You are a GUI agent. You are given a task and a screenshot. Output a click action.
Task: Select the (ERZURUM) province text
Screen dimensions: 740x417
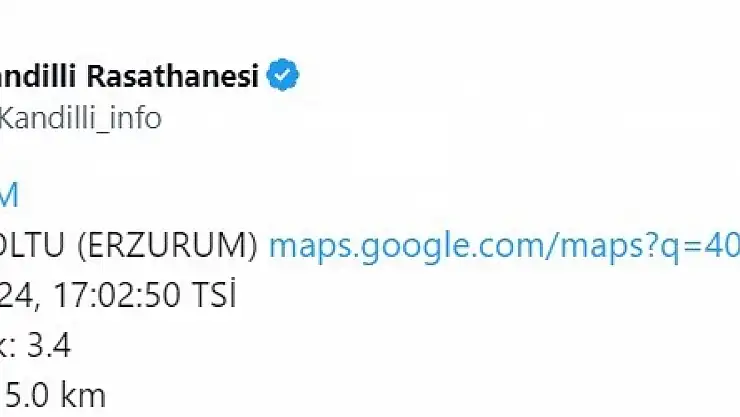[168, 245]
